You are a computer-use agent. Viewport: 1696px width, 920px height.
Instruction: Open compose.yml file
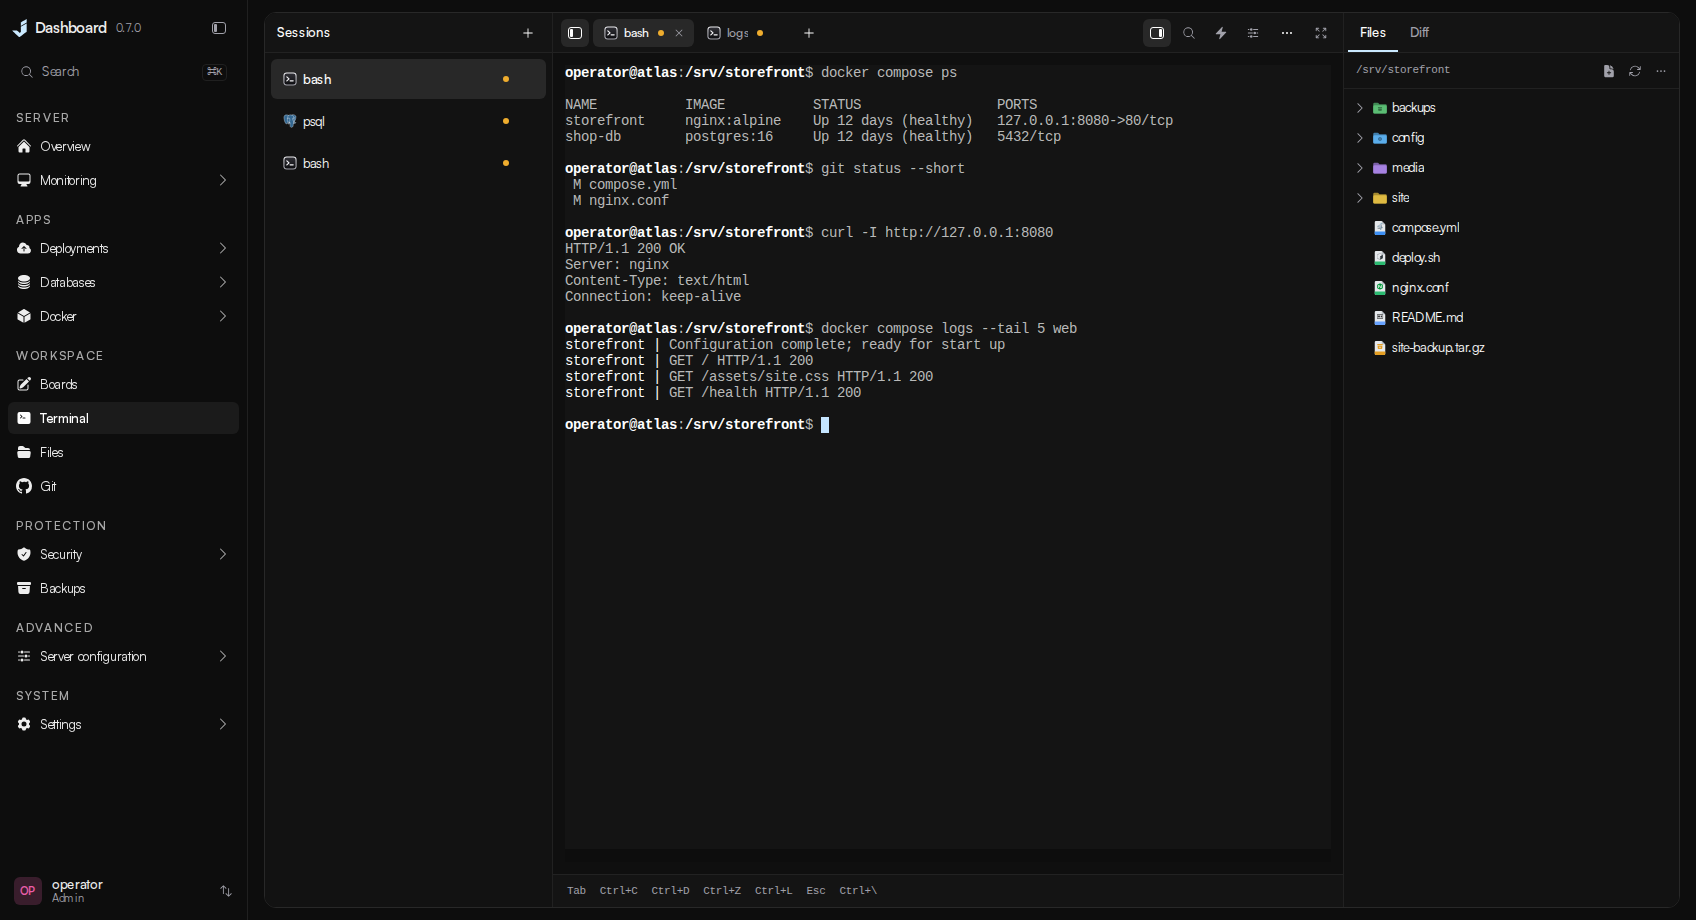pos(1511,228)
